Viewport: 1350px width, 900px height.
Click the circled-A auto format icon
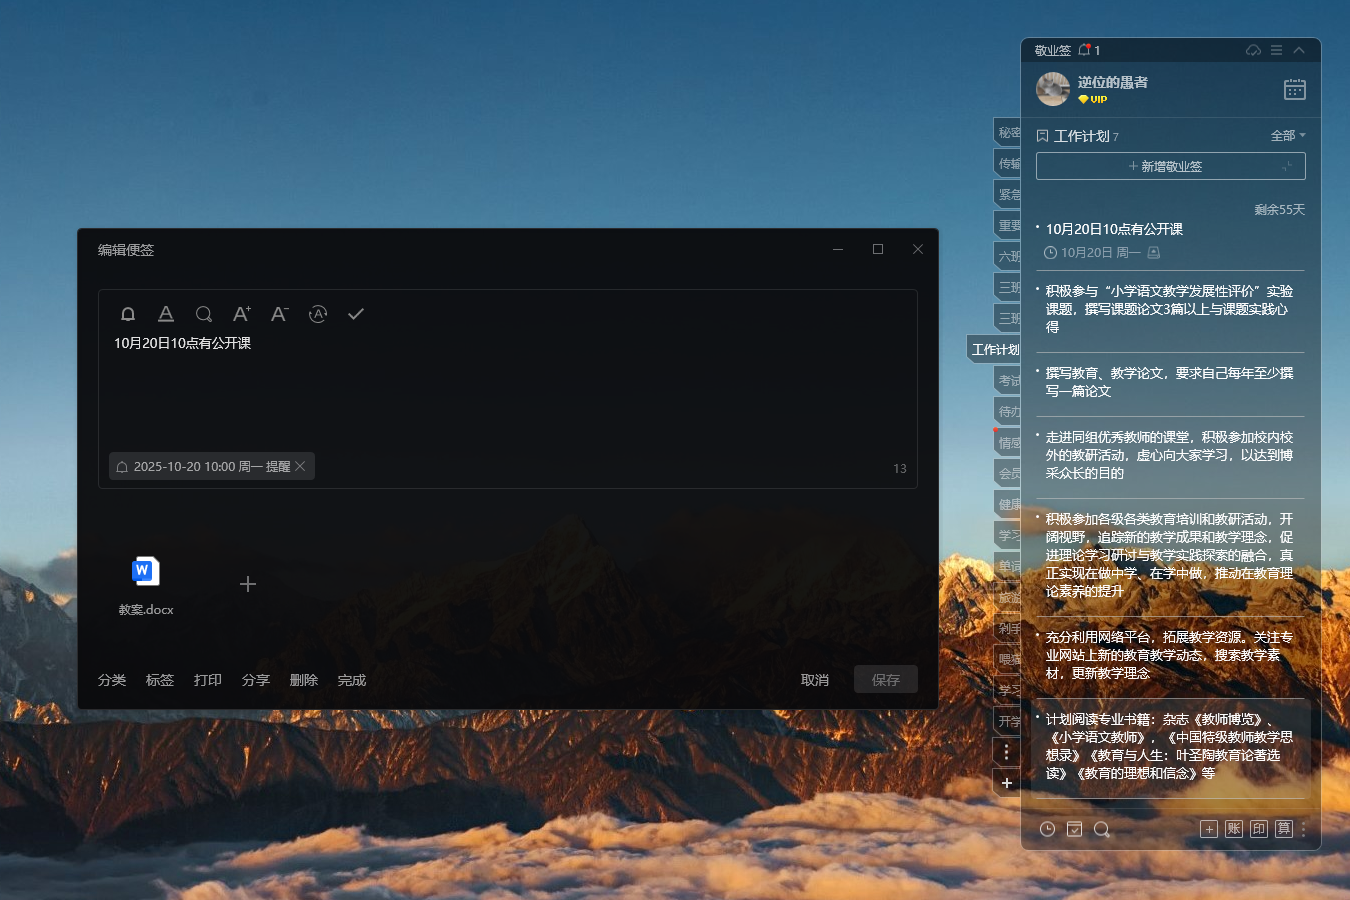tap(318, 314)
